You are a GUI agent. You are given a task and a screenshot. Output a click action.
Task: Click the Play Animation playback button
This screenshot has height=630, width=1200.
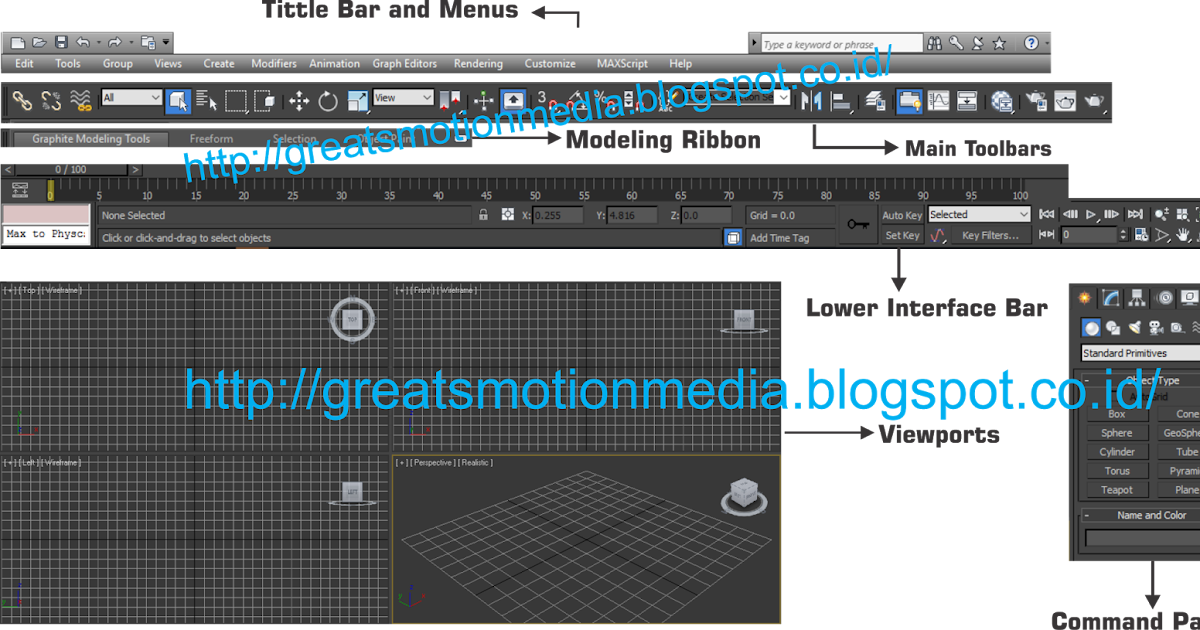(x=1089, y=214)
